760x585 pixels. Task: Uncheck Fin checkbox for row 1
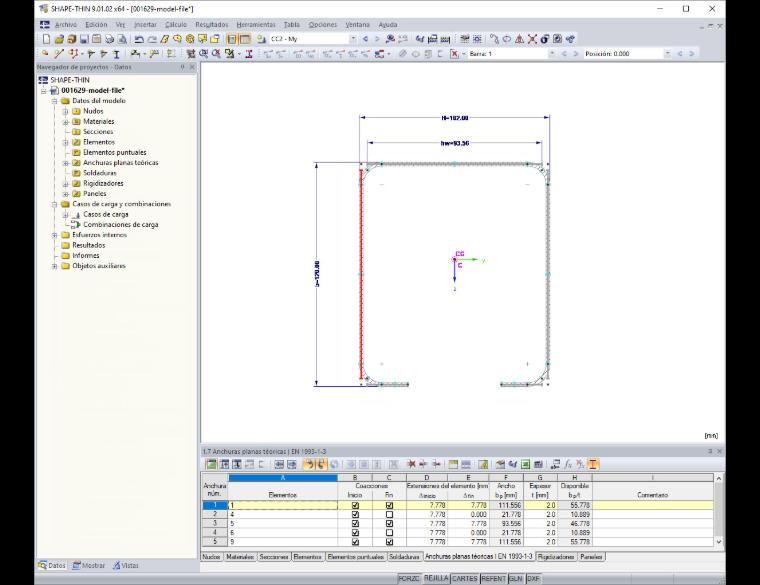pos(389,505)
